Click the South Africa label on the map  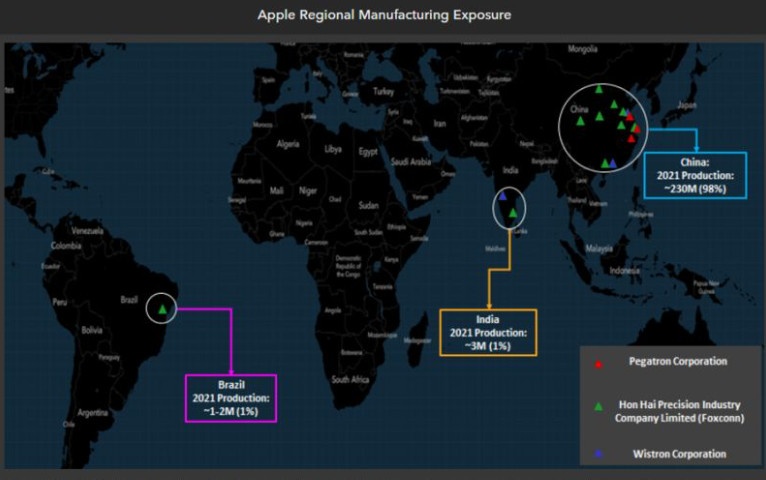point(351,380)
